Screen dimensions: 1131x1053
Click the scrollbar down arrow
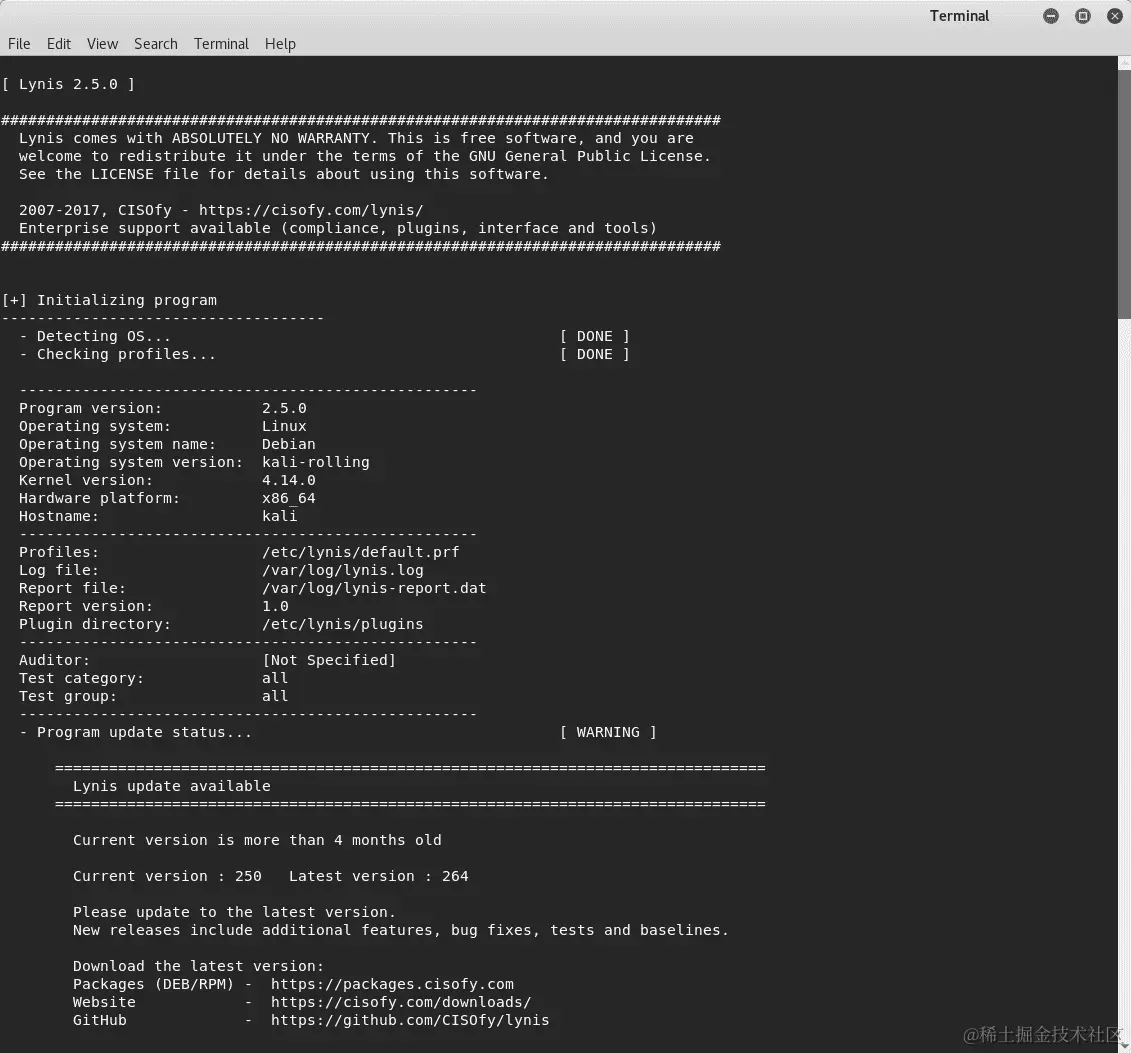pos(1124,1046)
